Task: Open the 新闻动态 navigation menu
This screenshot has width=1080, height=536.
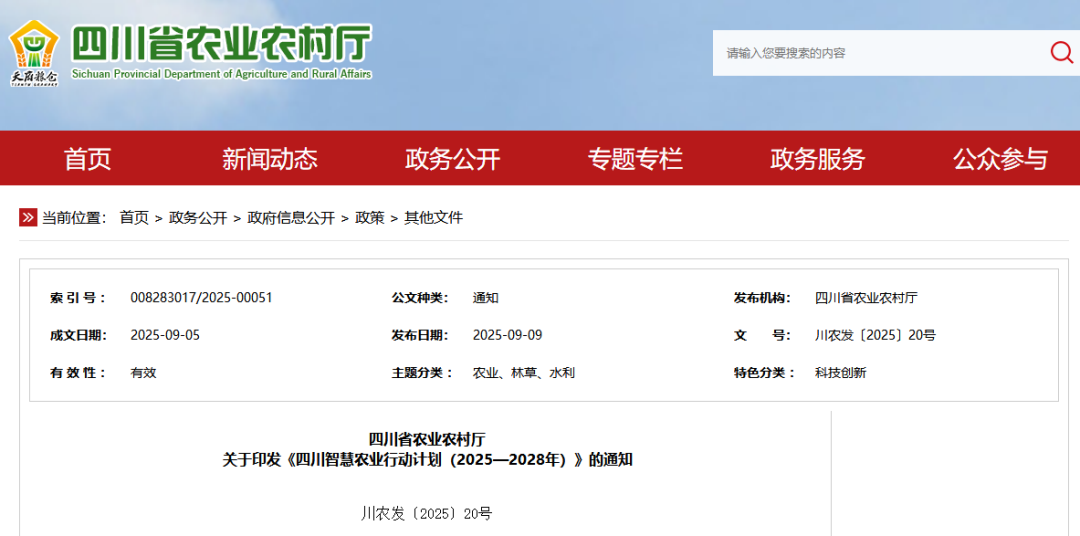Action: [270, 159]
